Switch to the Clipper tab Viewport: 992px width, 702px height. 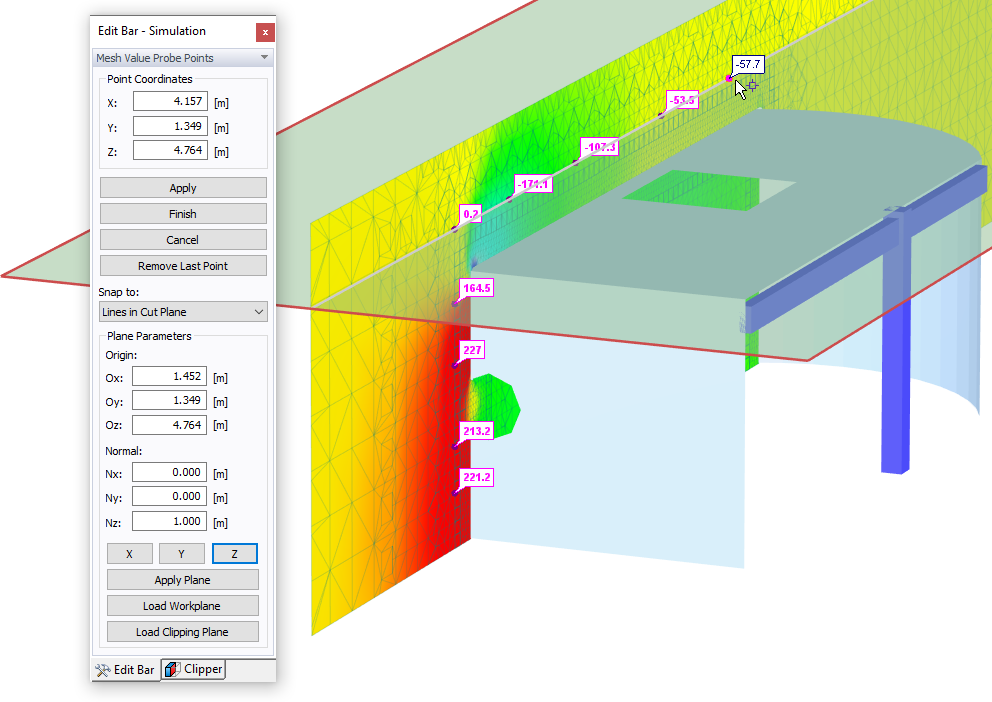(x=194, y=669)
